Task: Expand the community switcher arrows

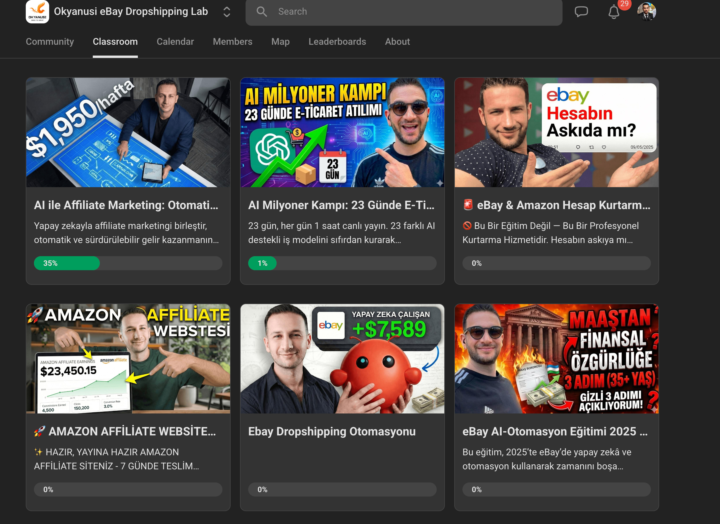Action: click(x=227, y=12)
